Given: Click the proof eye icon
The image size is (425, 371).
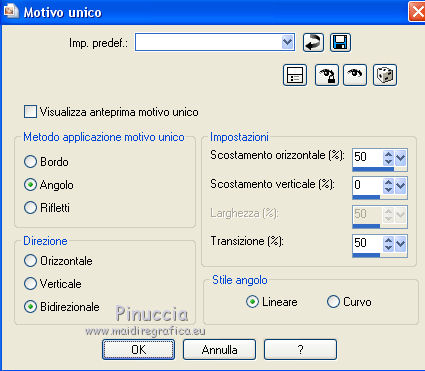Looking at the screenshot, I should [355, 75].
